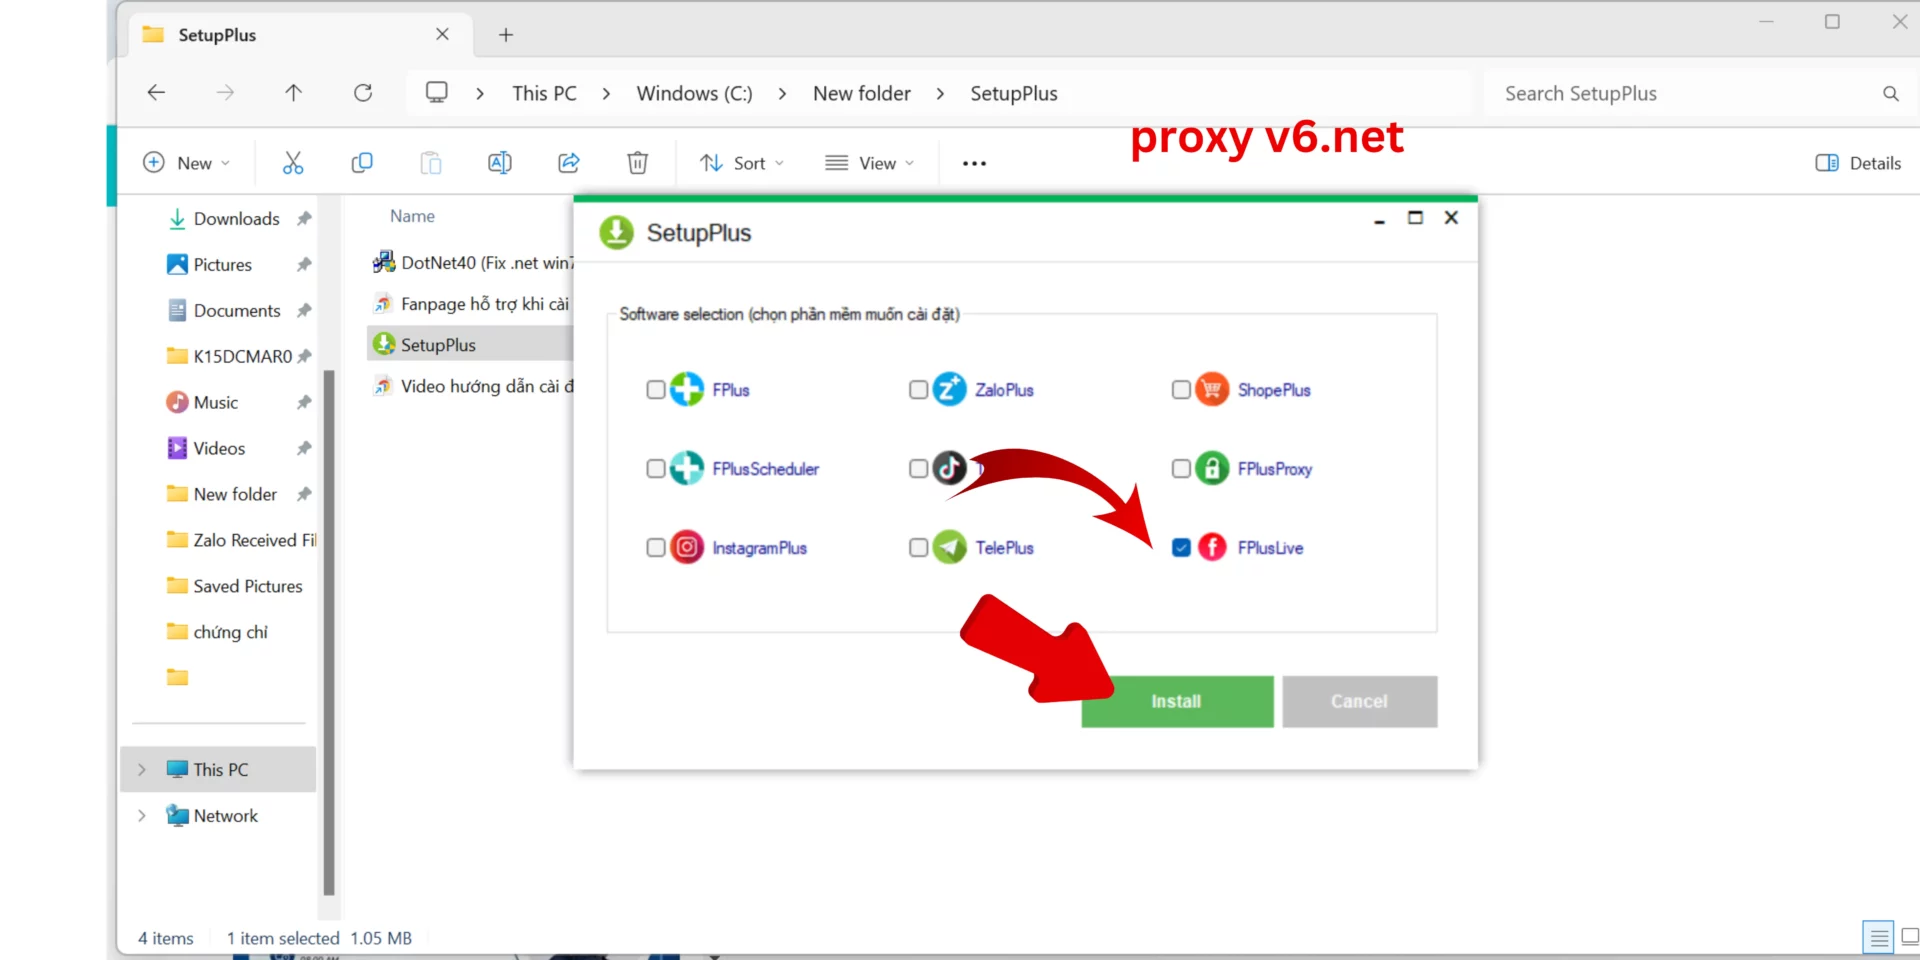Select Fanpage hỗ trợ khi cài file
This screenshot has width=1920, height=960.
click(470, 304)
